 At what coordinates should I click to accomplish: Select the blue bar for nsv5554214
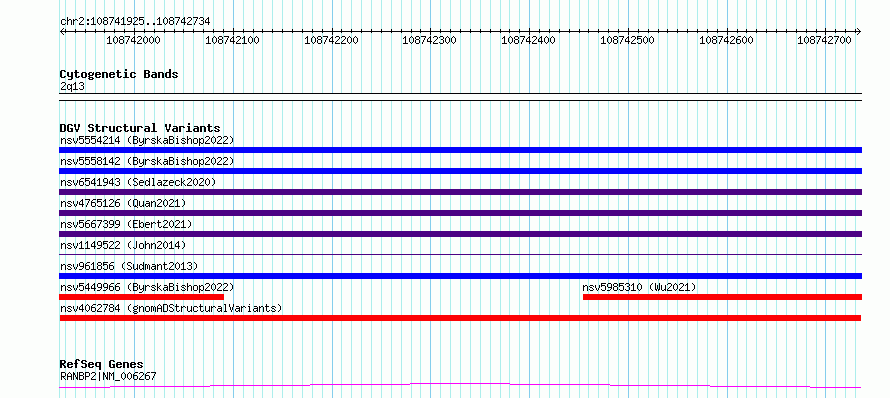[460, 150]
